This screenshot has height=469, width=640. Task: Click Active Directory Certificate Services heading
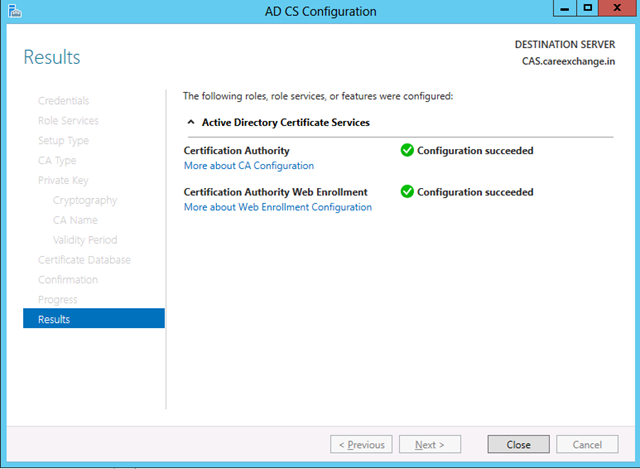(x=285, y=122)
